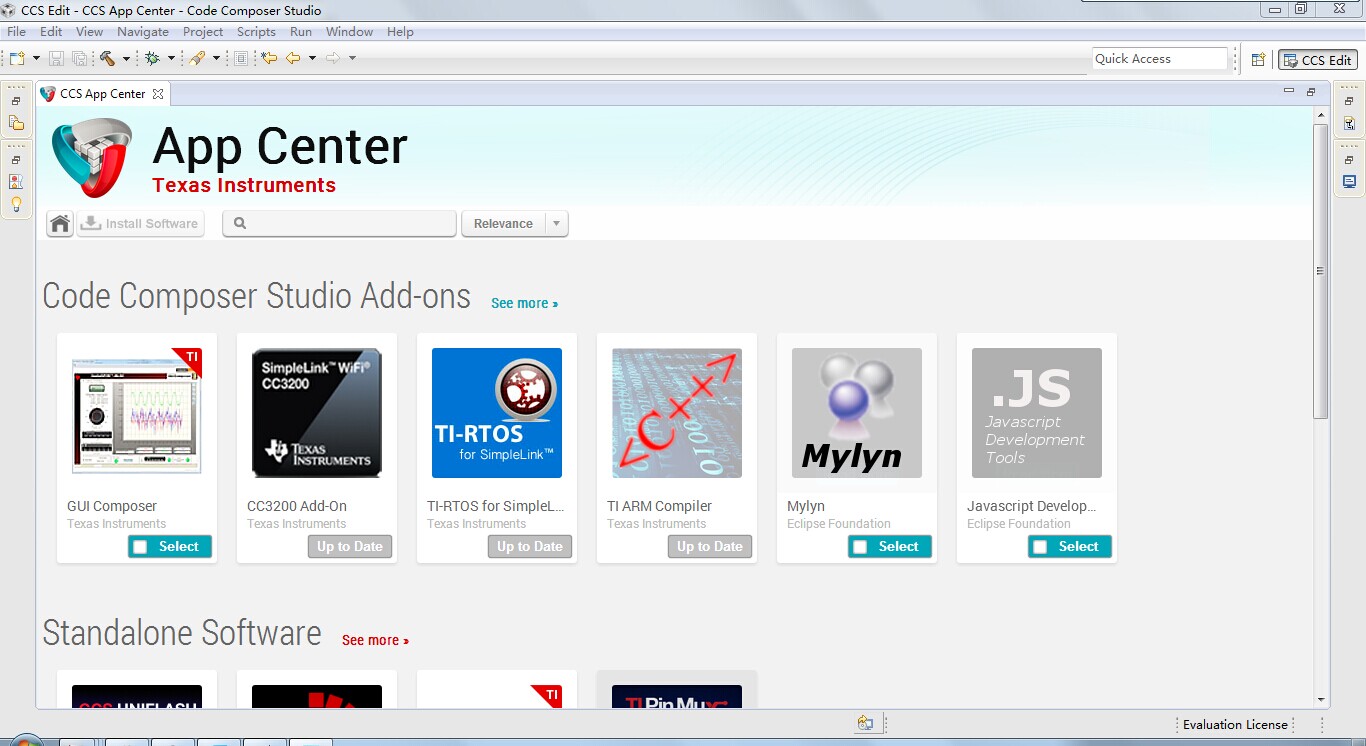Click the Save floppy disk icon

tap(56, 58)
